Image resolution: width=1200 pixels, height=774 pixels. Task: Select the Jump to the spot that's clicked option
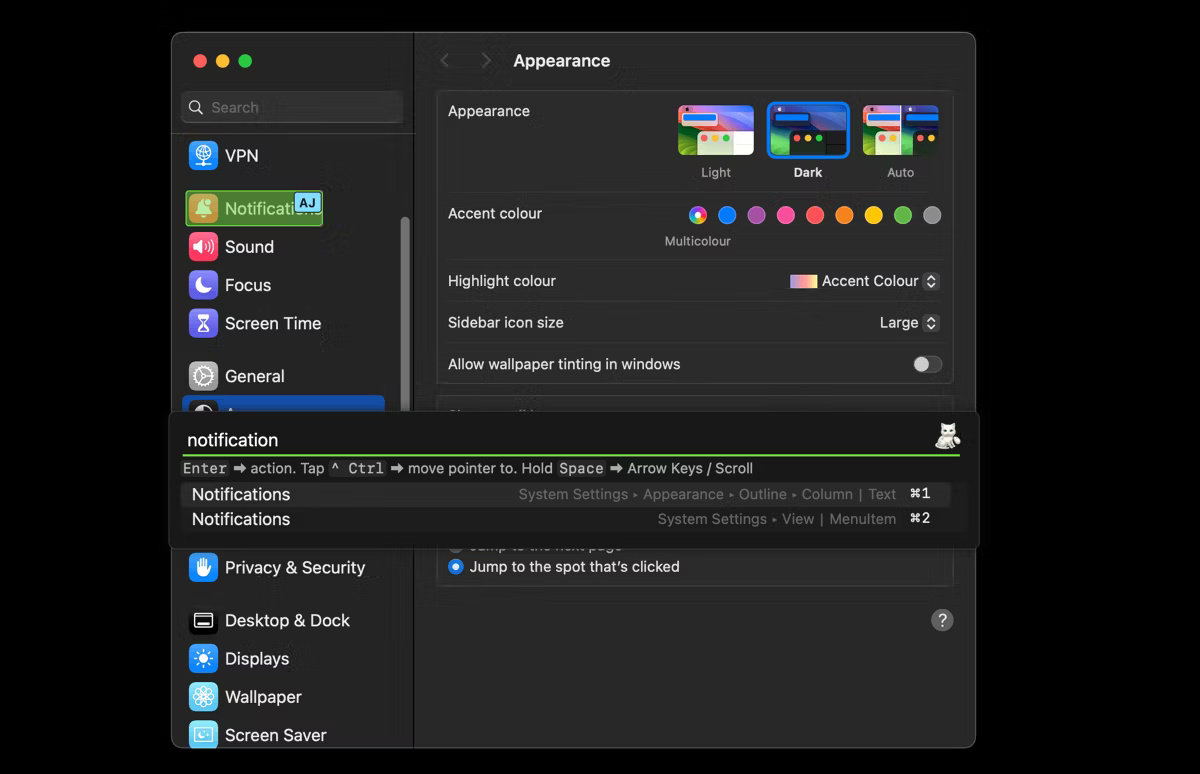click(455, 566)
